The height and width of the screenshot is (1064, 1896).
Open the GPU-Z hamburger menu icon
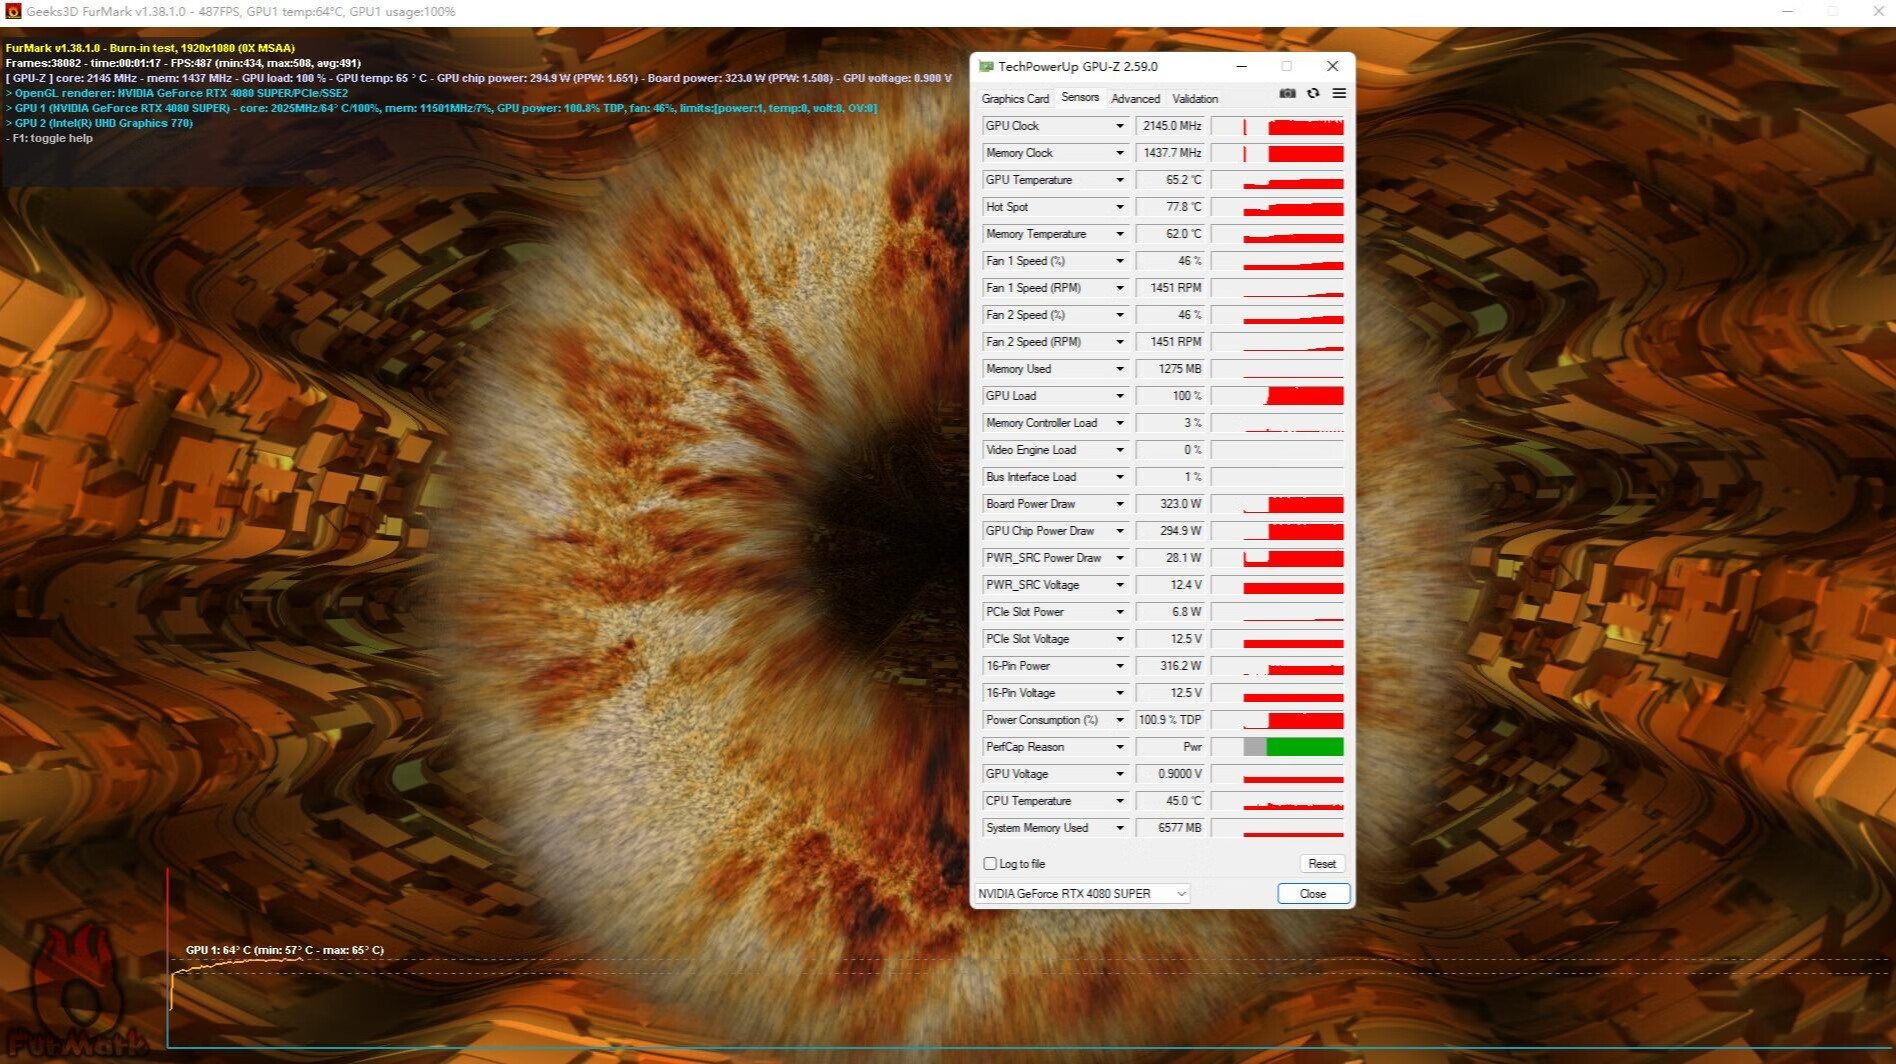(x=1339, y=93)
